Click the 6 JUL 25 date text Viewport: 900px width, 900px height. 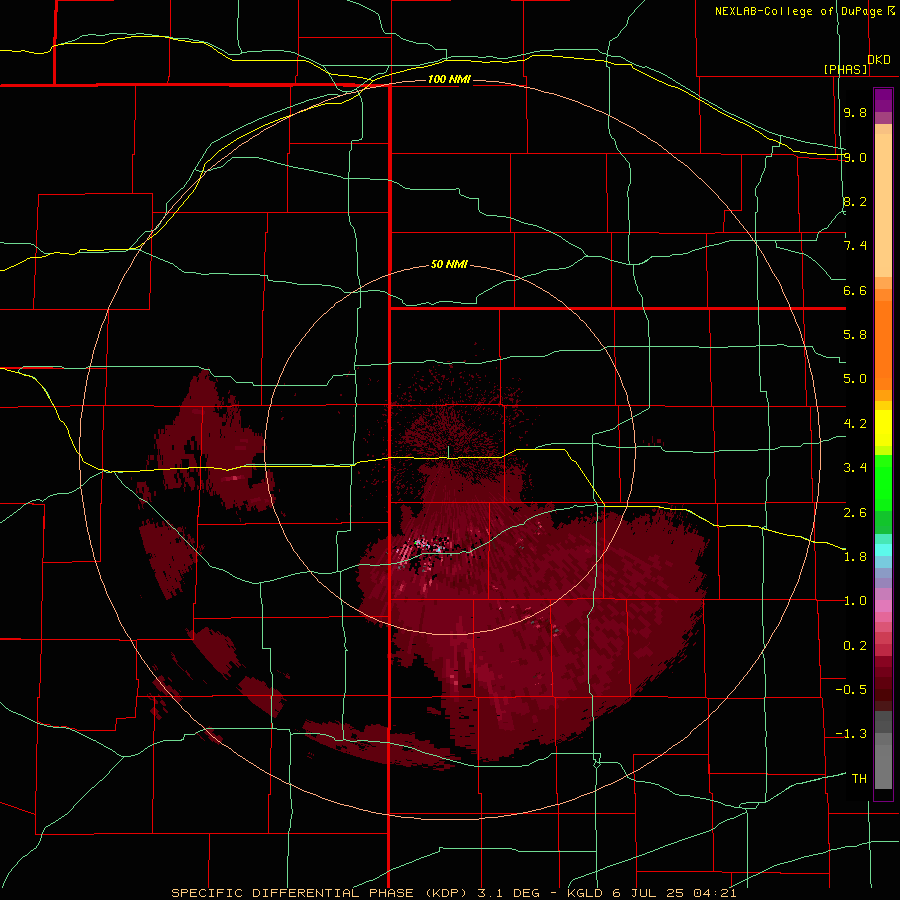(x=649, y=893)
